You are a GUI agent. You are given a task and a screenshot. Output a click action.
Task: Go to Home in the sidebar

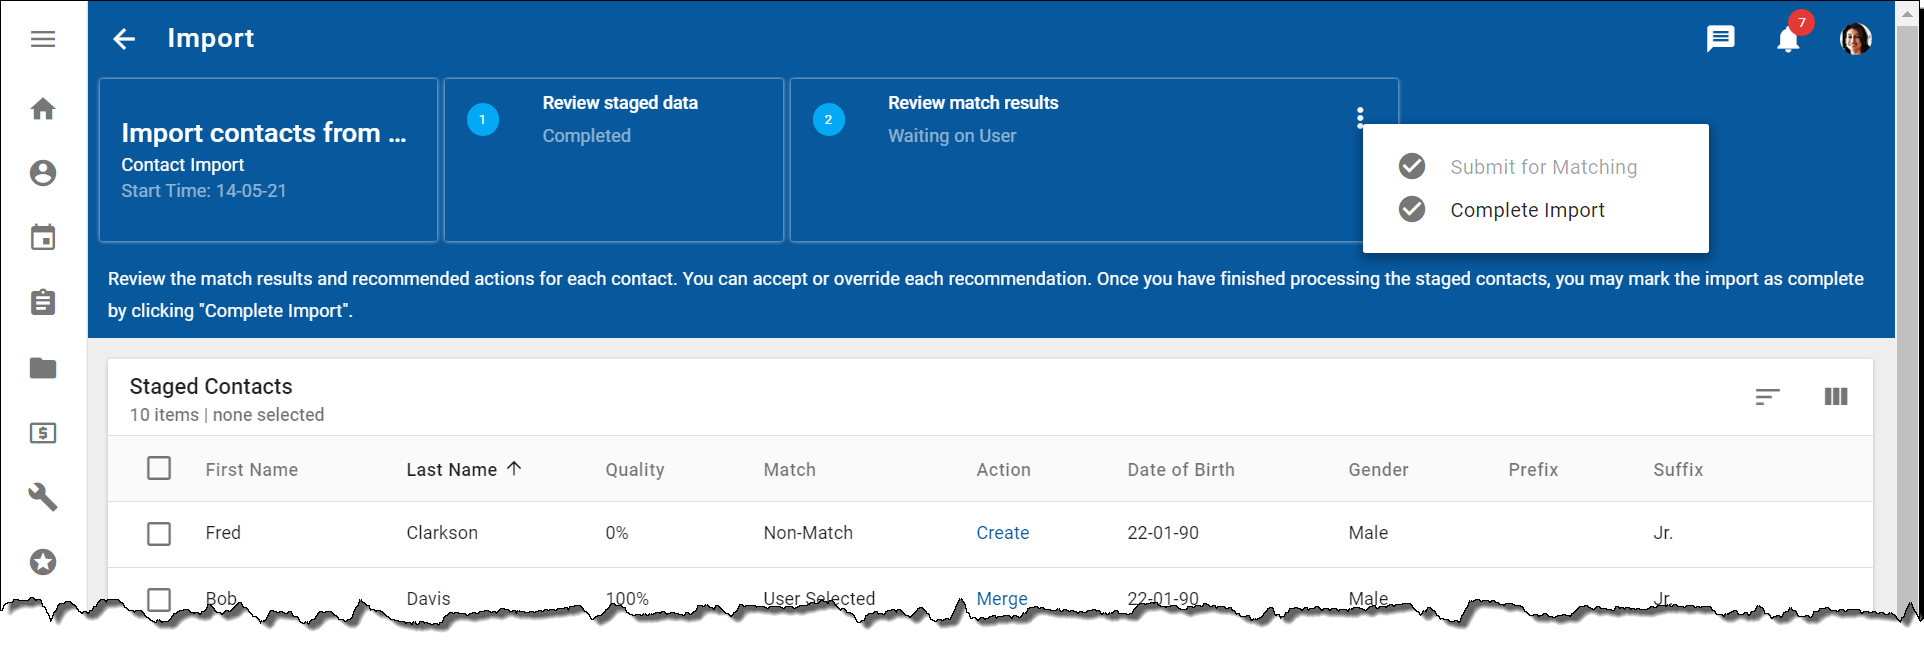[42, 109]
